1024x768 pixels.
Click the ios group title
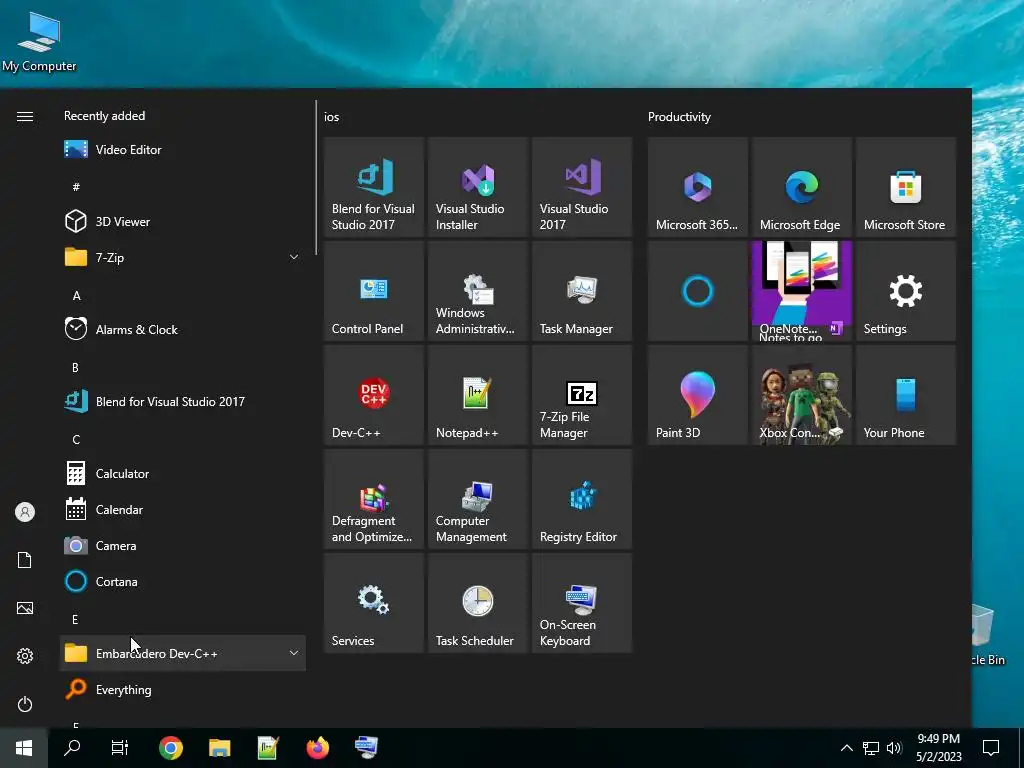coord(332,117)
